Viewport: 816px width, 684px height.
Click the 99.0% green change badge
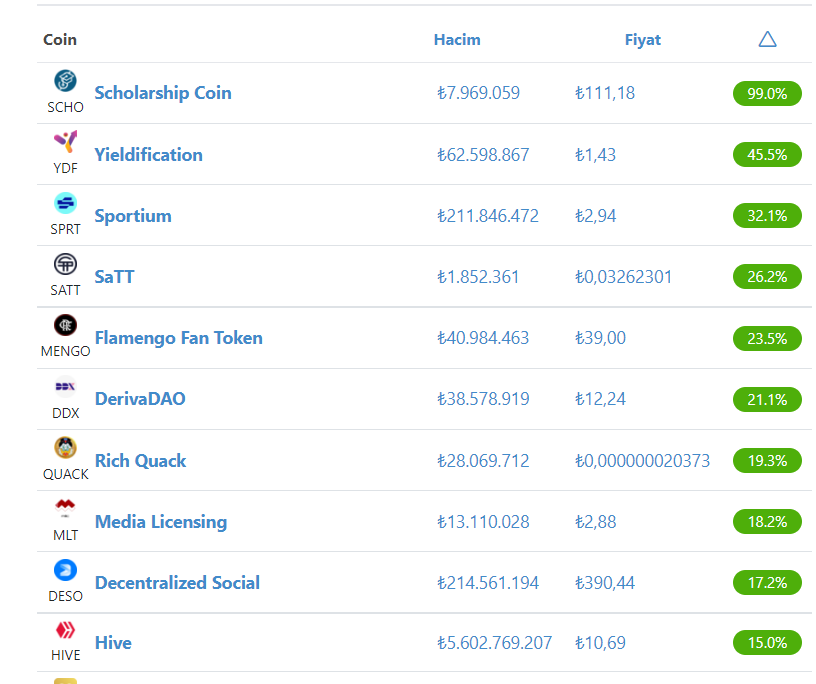coord(767,94)
